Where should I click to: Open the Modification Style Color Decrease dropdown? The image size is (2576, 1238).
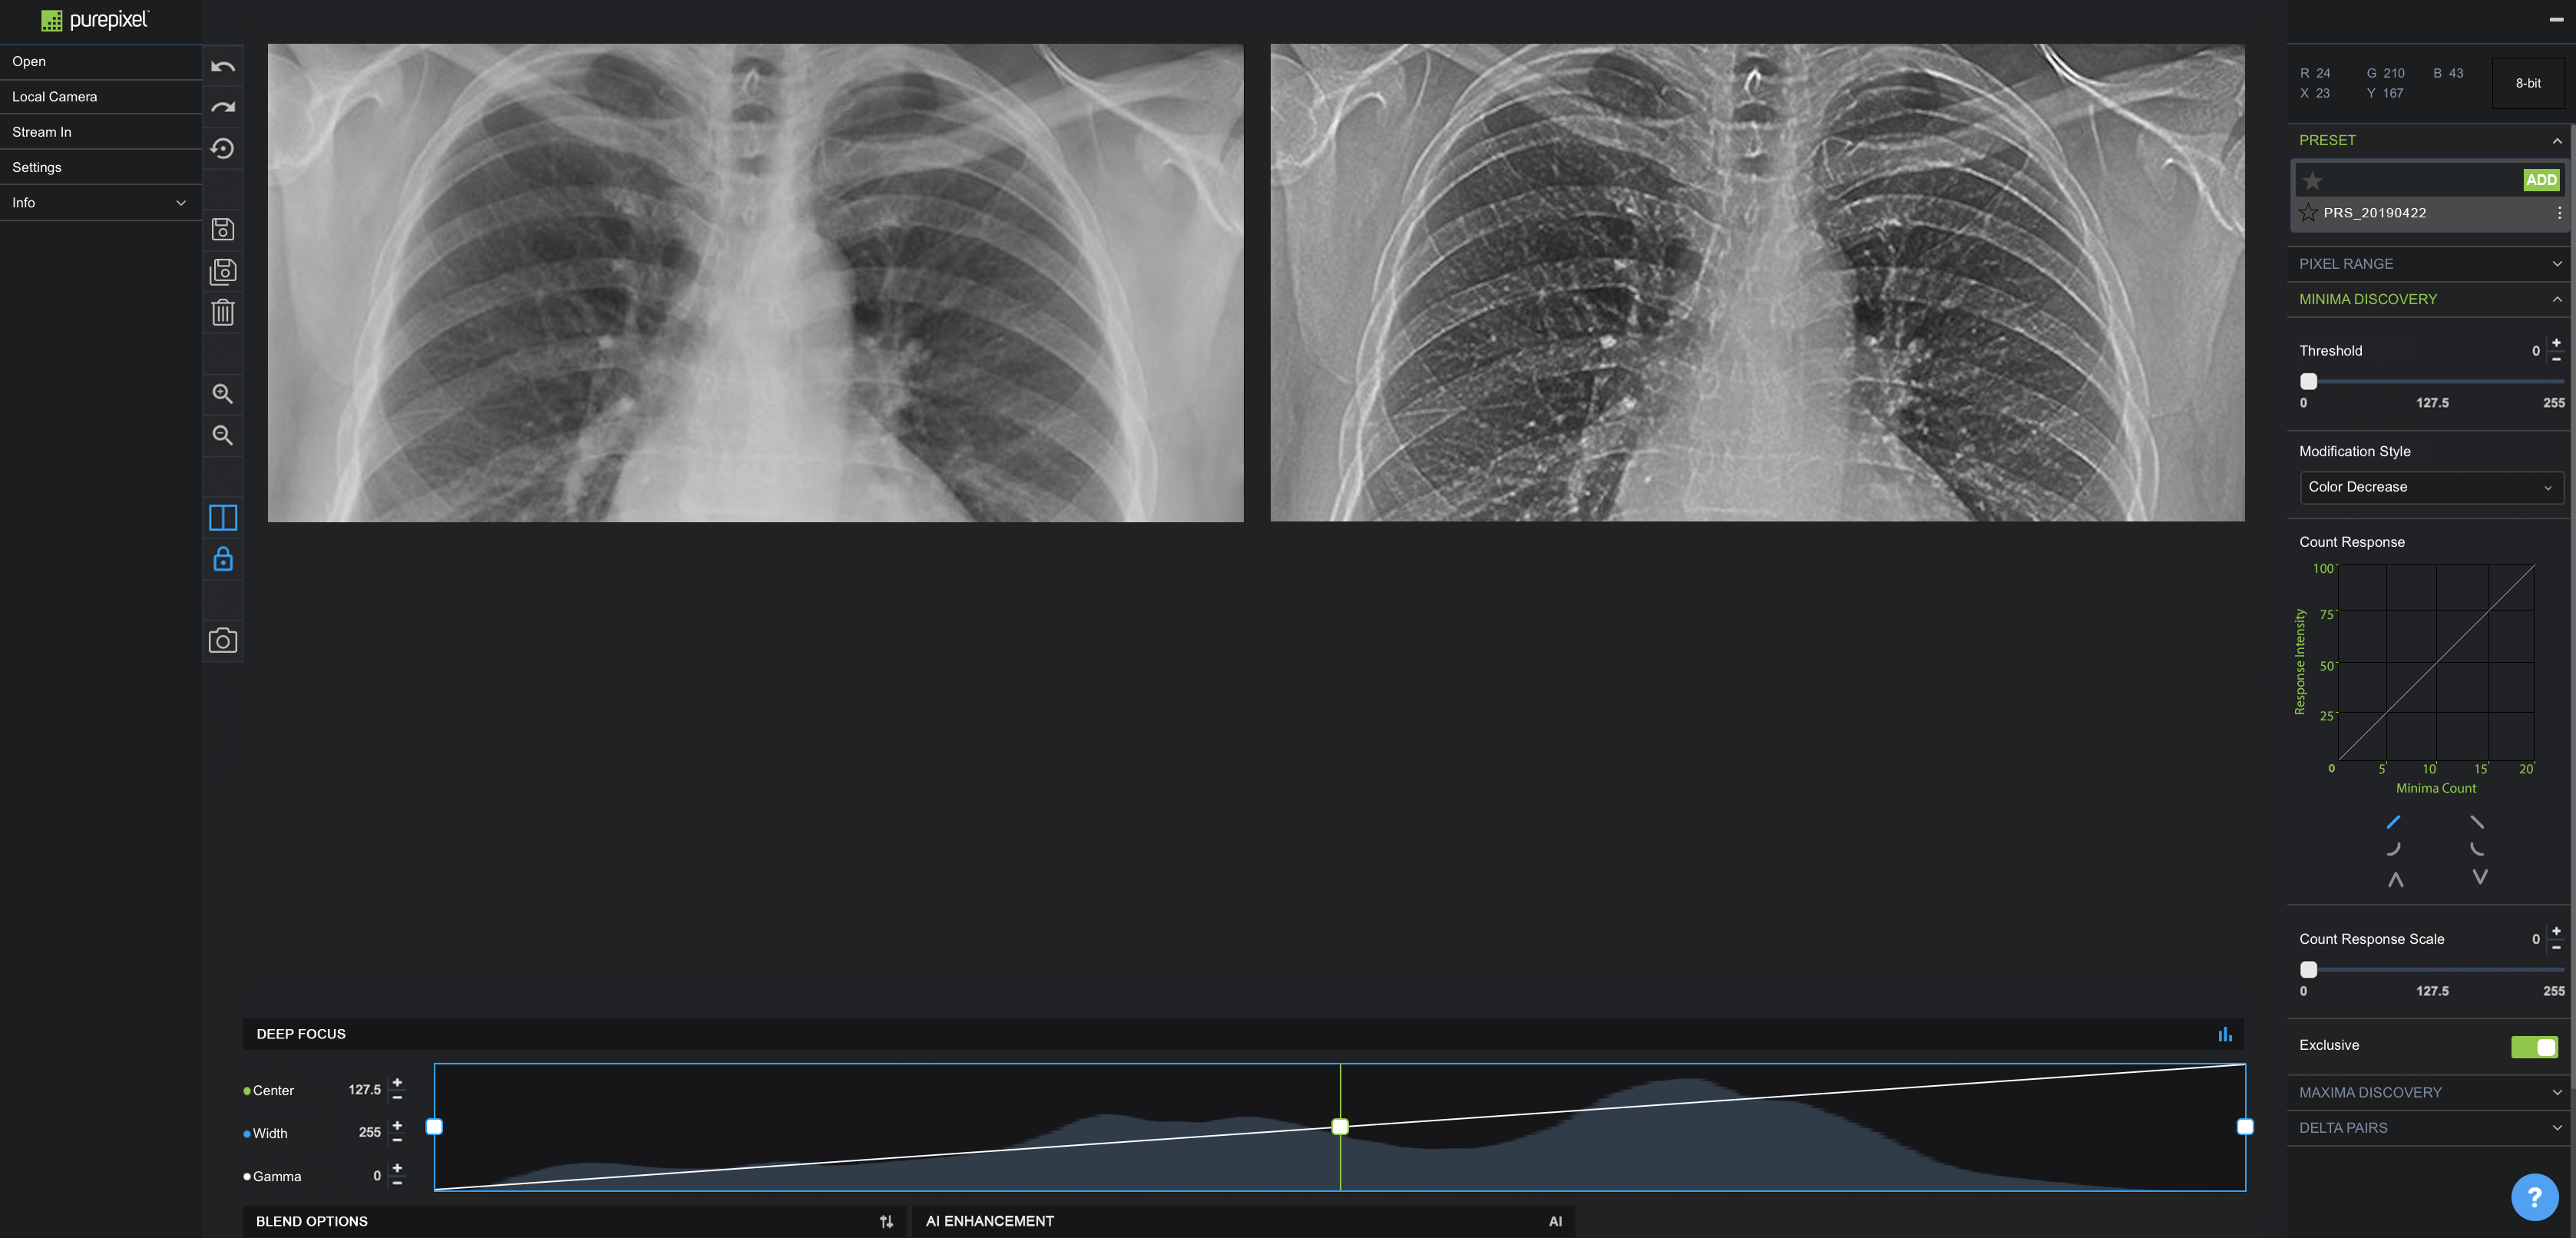(x=2430, y=487)
